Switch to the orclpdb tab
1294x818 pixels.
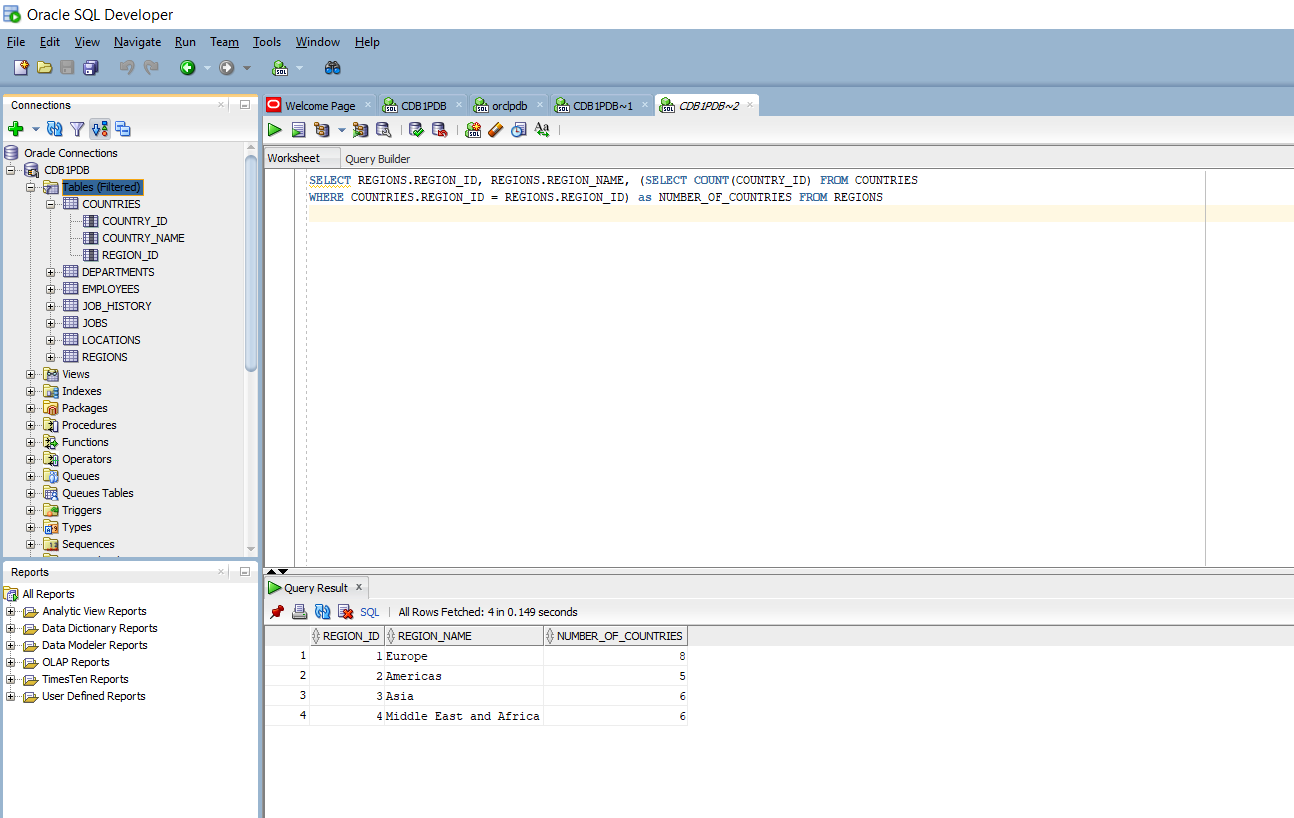(x=509, y=106)
